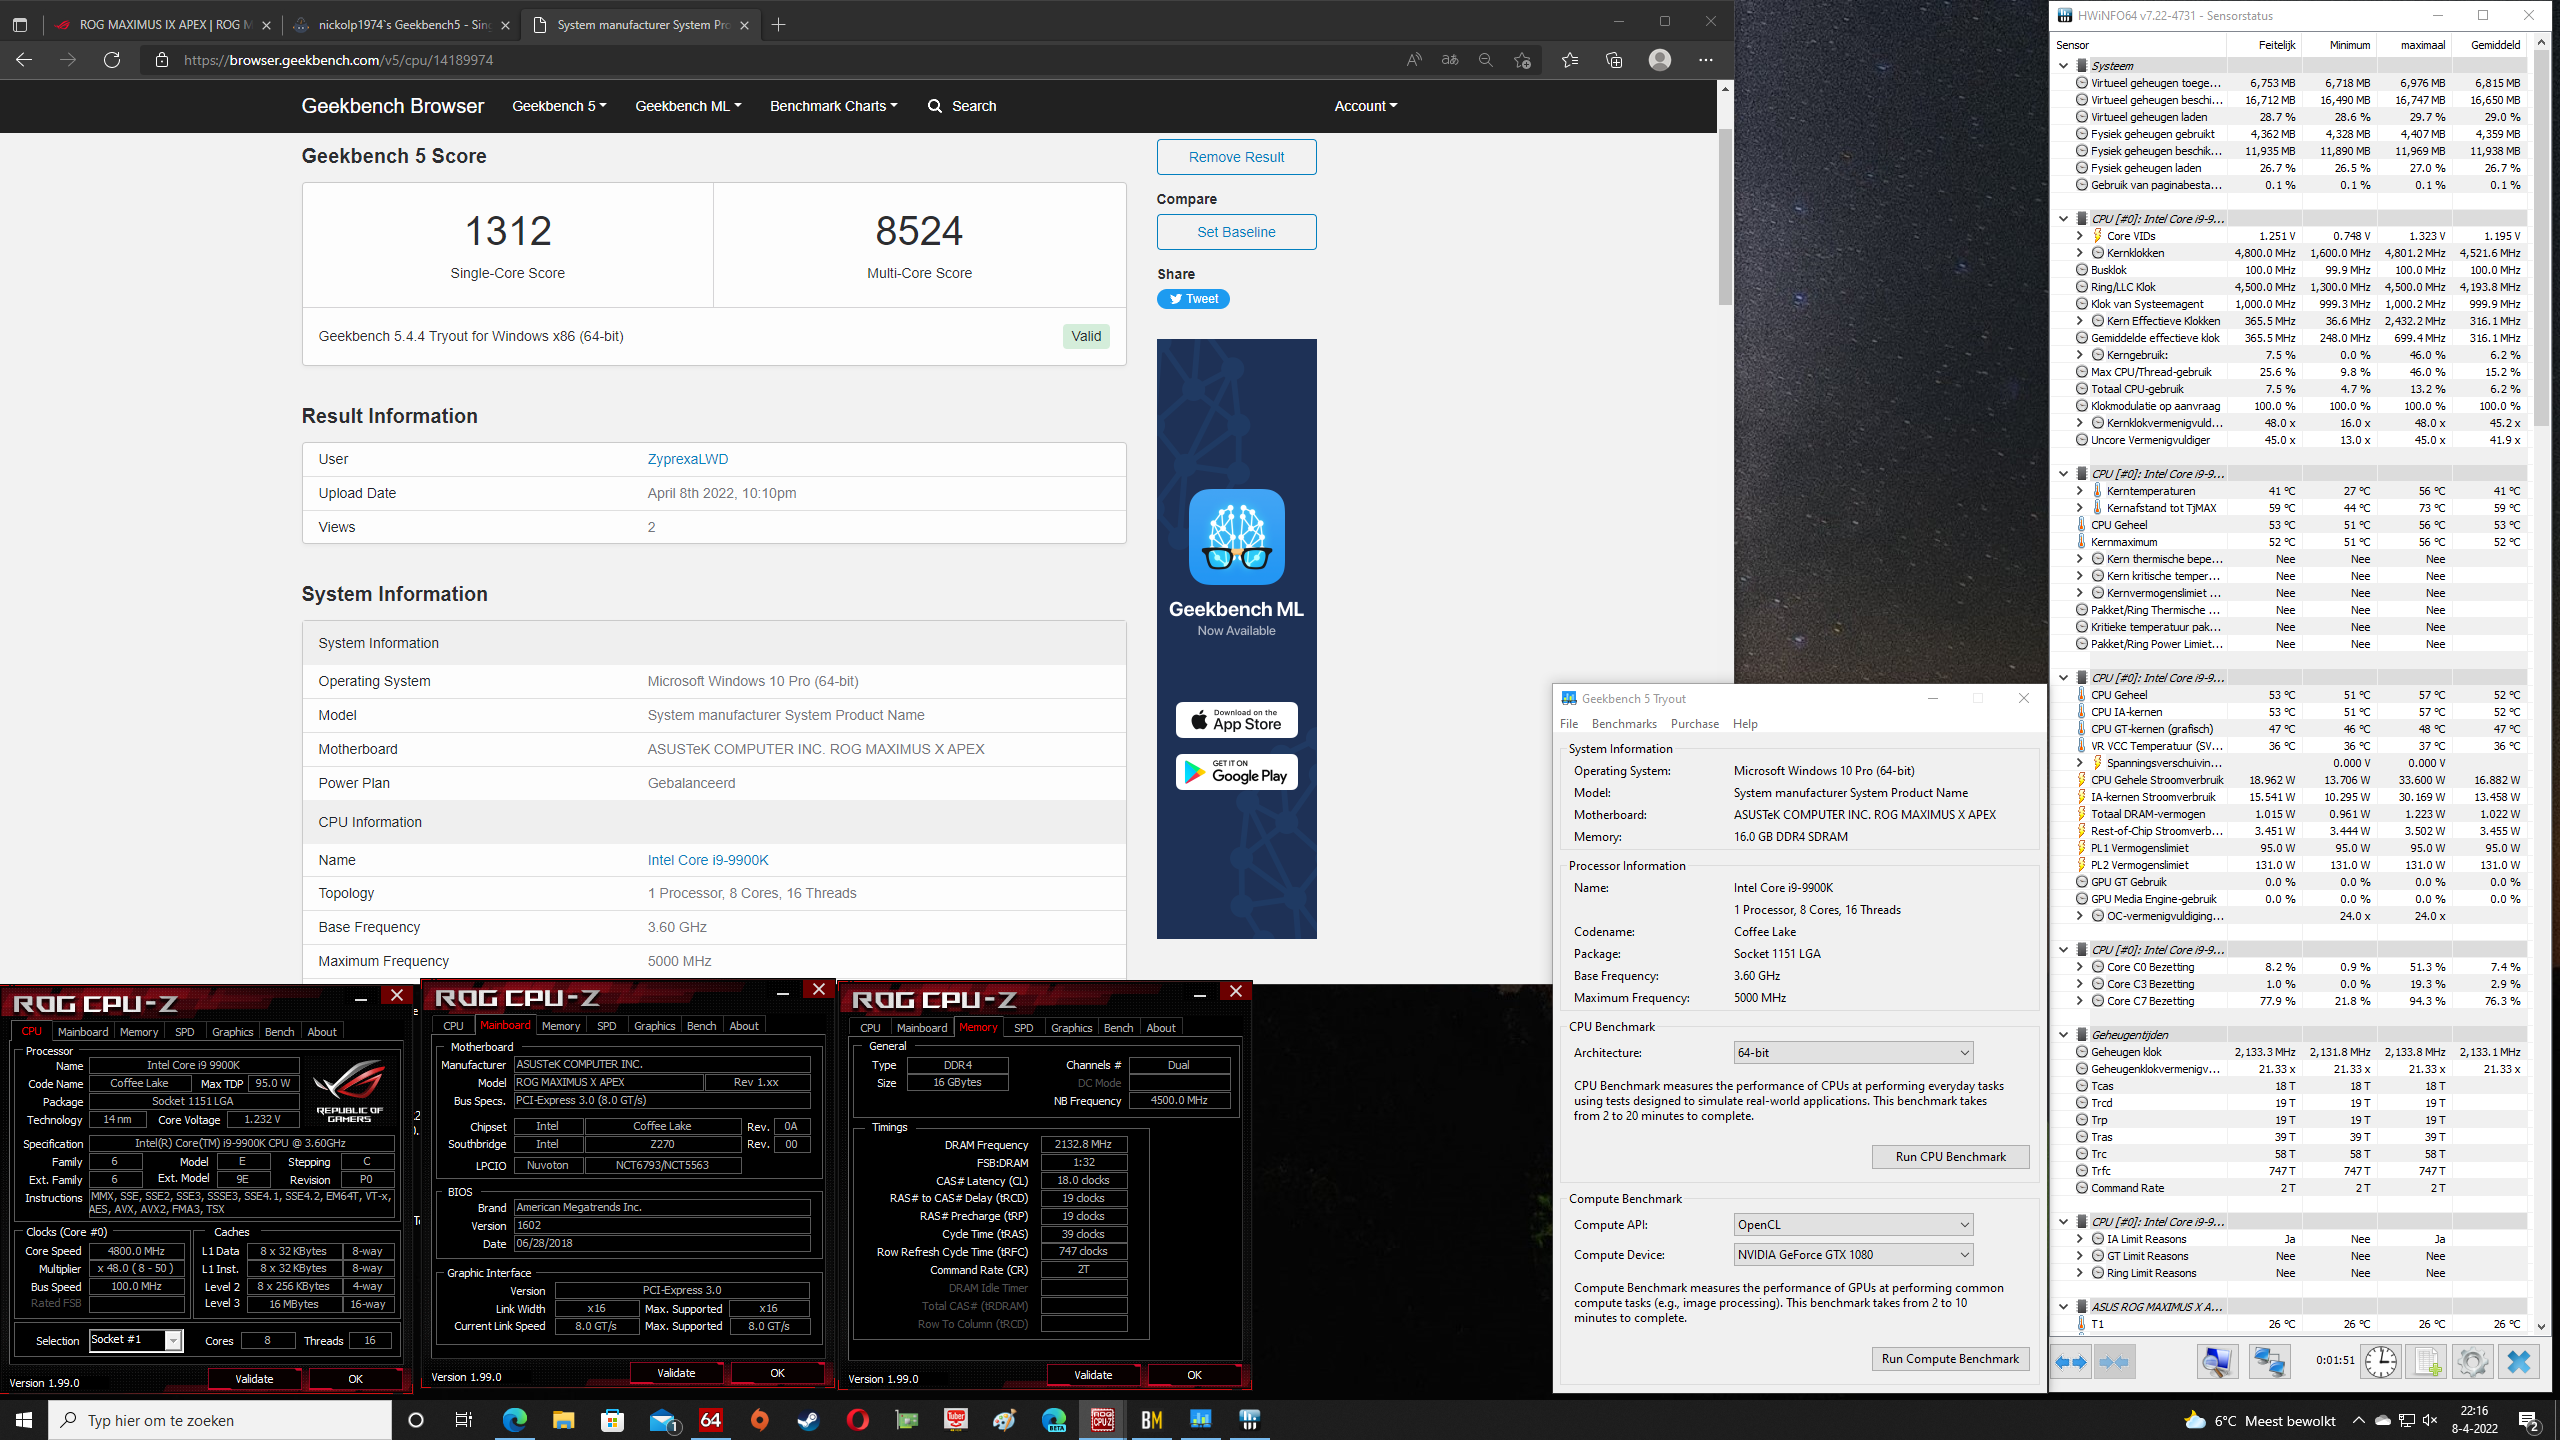Open Opera from the taskbar
This screenshot has width=2560, height=1440.
pos(858,1420)
